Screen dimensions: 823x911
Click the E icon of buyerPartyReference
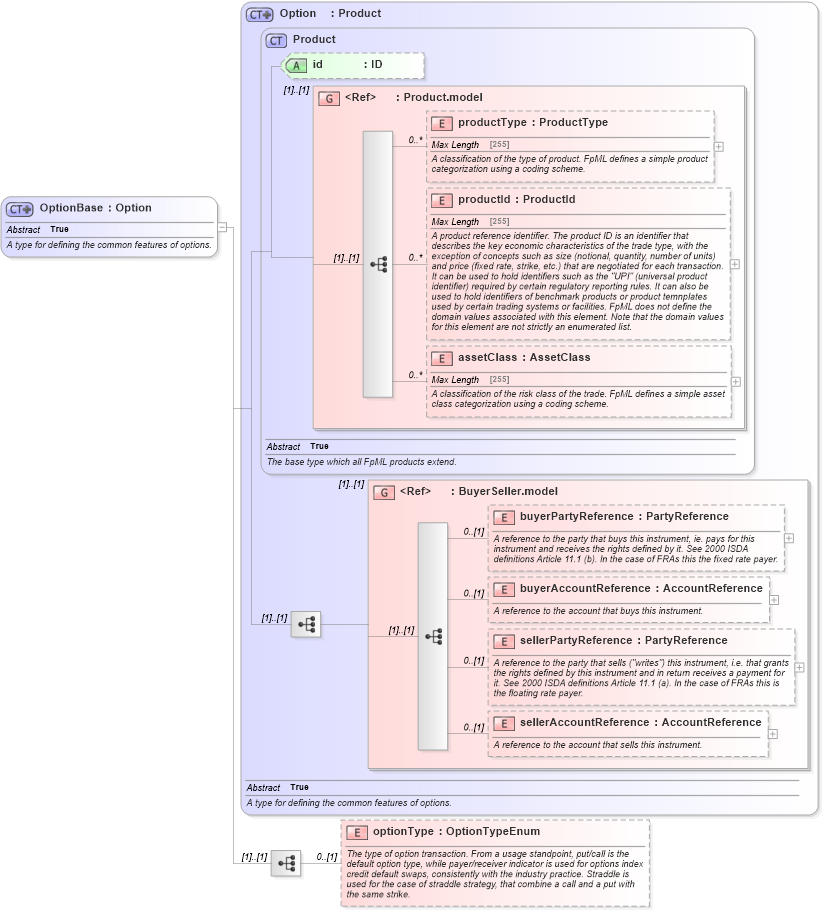coord(504,518)
